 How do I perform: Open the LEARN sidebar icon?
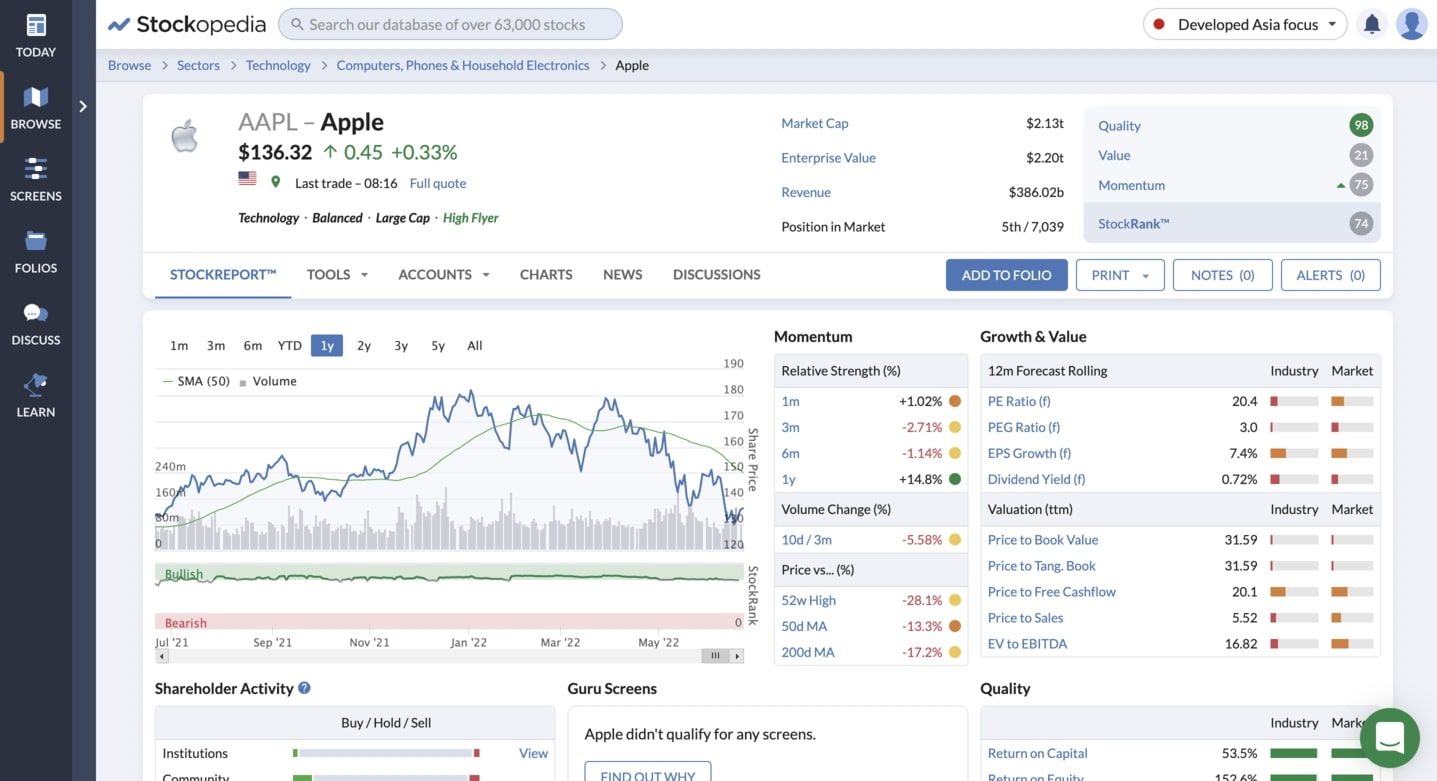35,393
